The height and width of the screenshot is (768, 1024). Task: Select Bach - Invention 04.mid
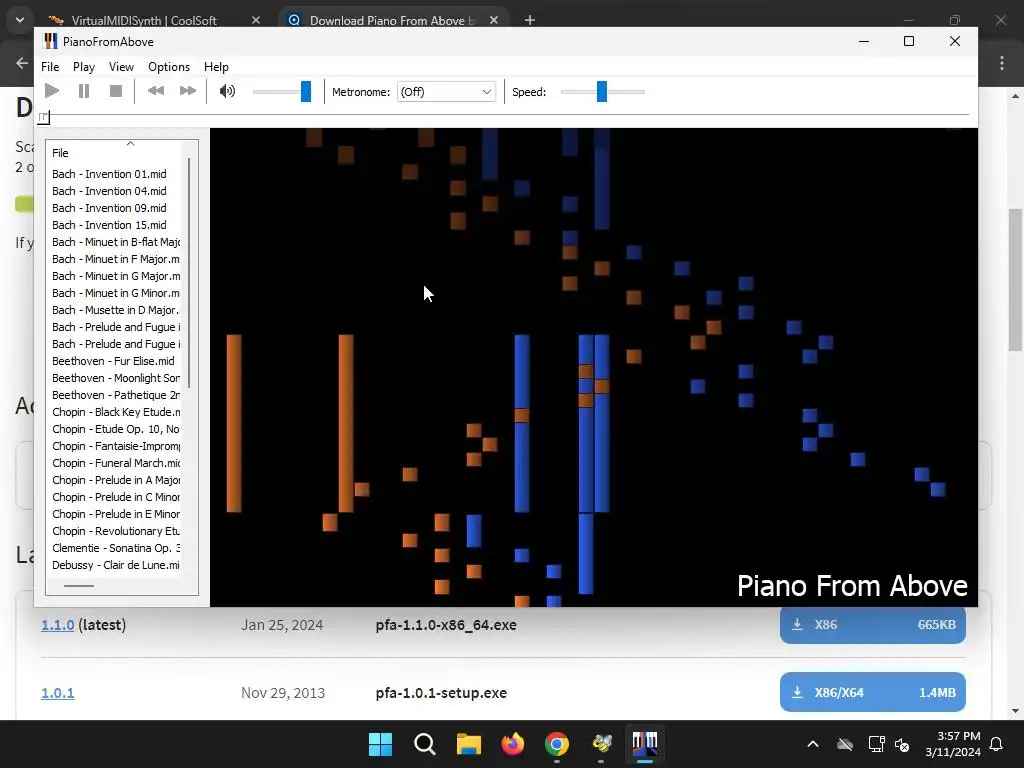click(x=109, y=191)
